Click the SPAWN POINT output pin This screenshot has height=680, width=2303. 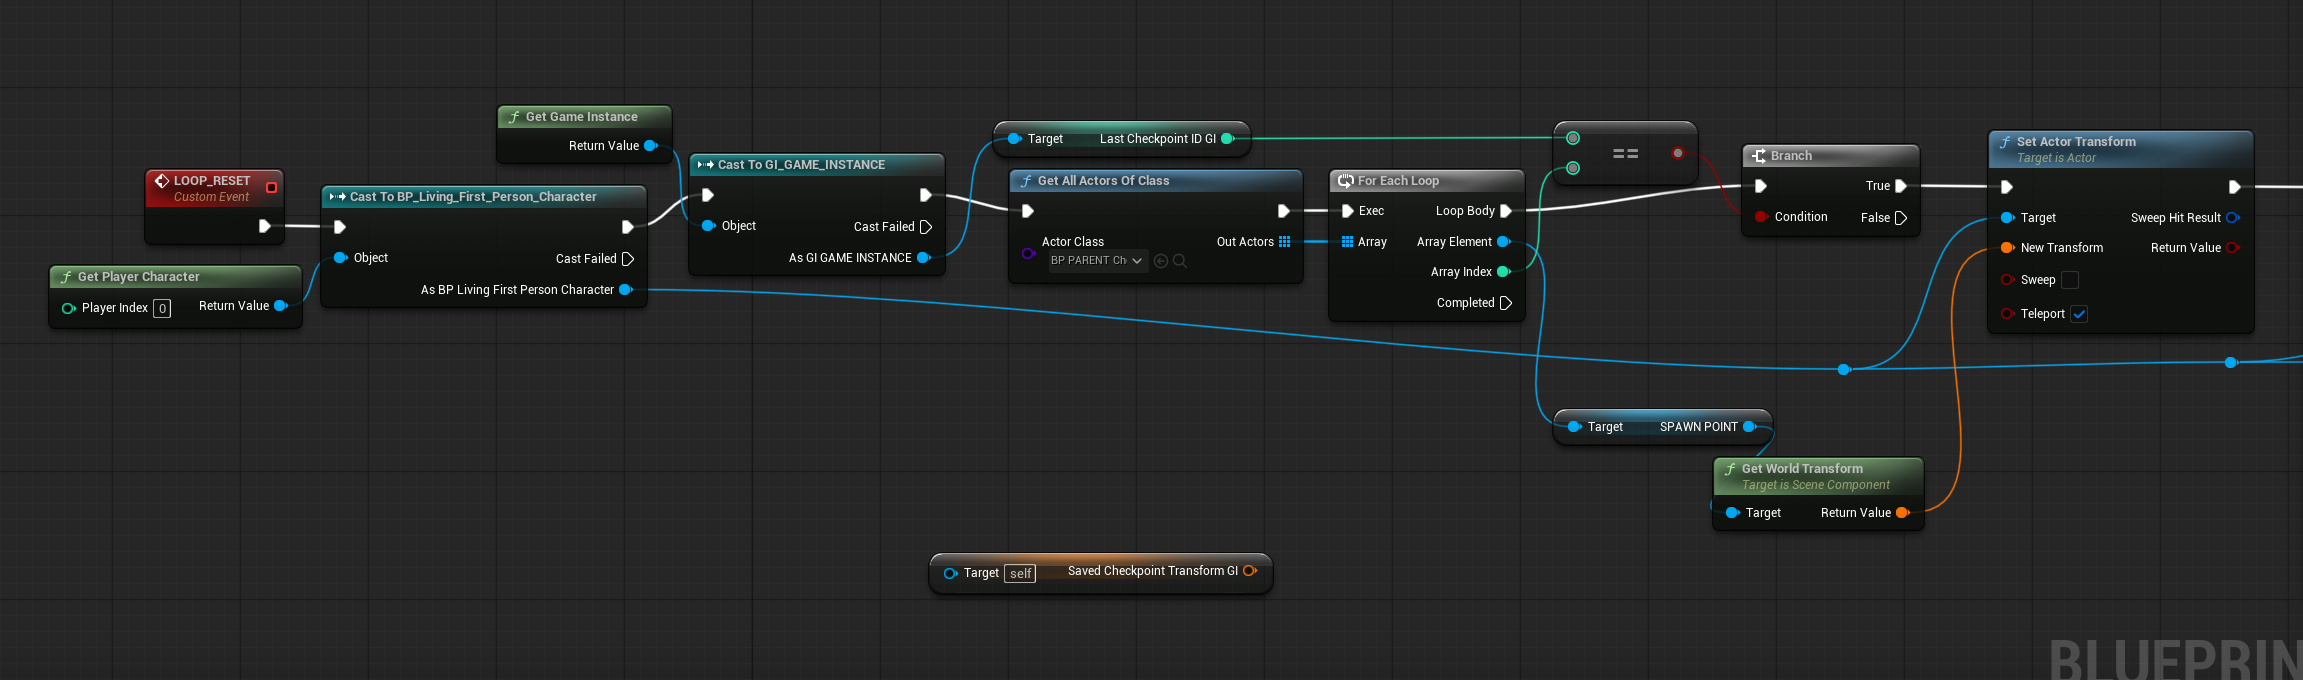(1750, 427)
